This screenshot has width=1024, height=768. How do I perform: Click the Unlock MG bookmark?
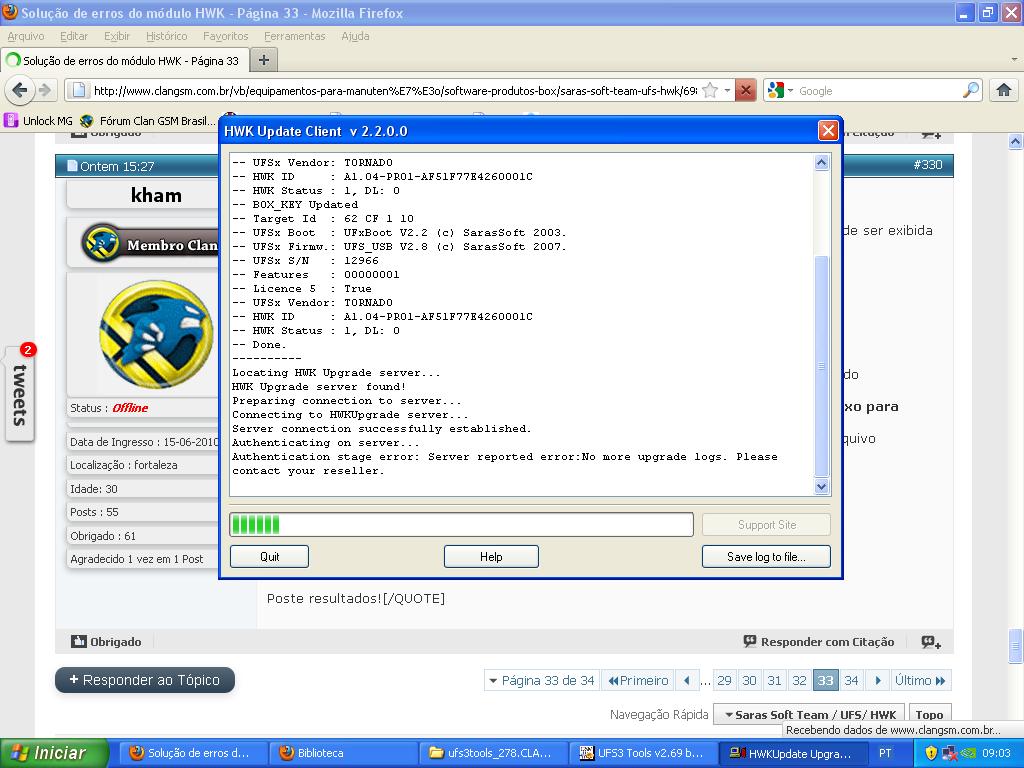[x=39, y=121]
